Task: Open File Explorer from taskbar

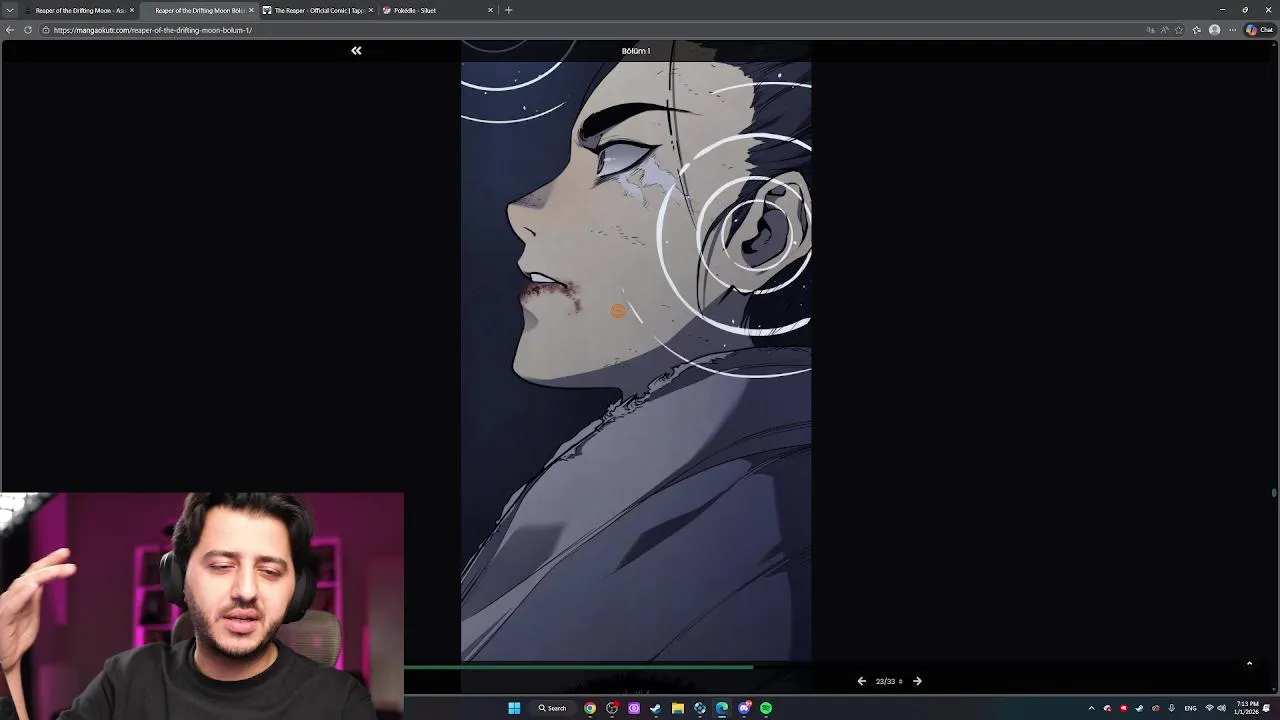Action: [678, 708]
